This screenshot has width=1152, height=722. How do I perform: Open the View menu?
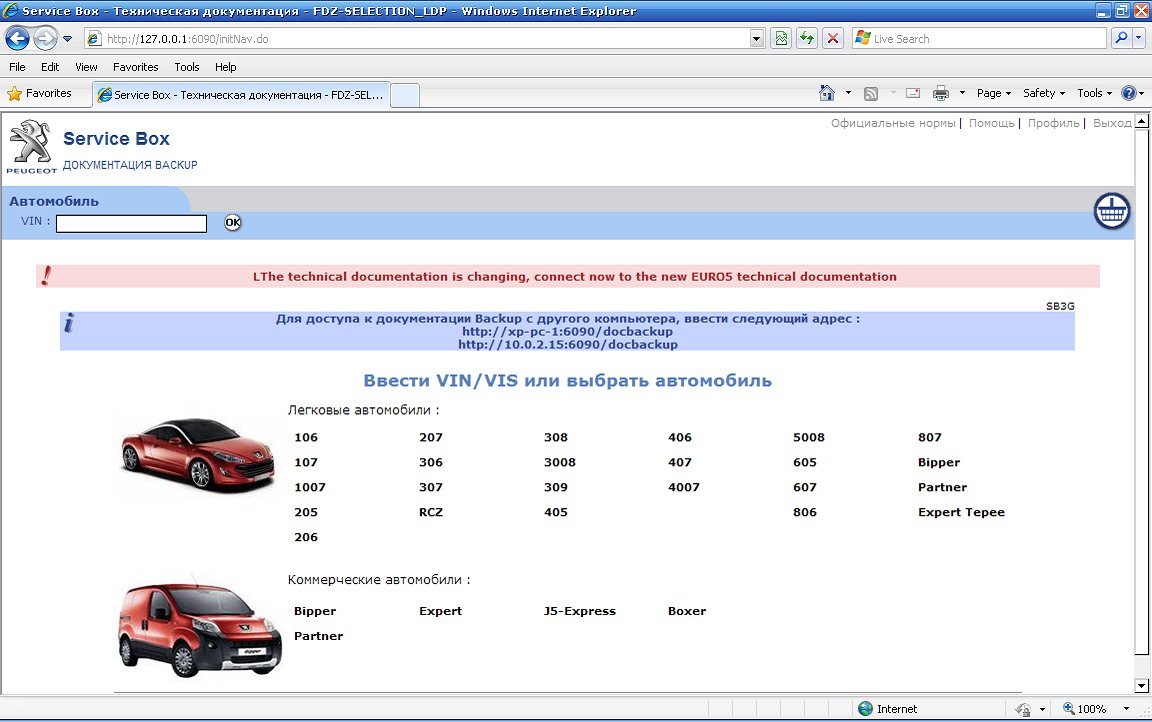(86, 67)
